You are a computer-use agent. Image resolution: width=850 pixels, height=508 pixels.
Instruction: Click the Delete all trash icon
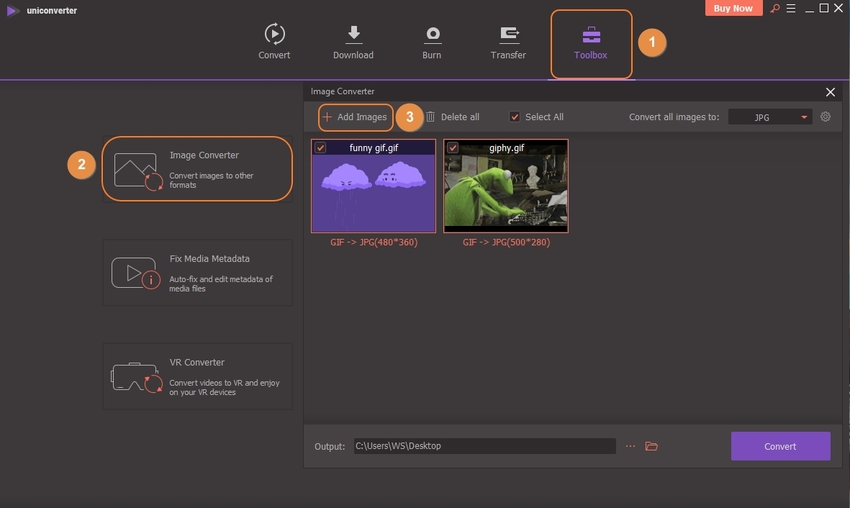431,117
